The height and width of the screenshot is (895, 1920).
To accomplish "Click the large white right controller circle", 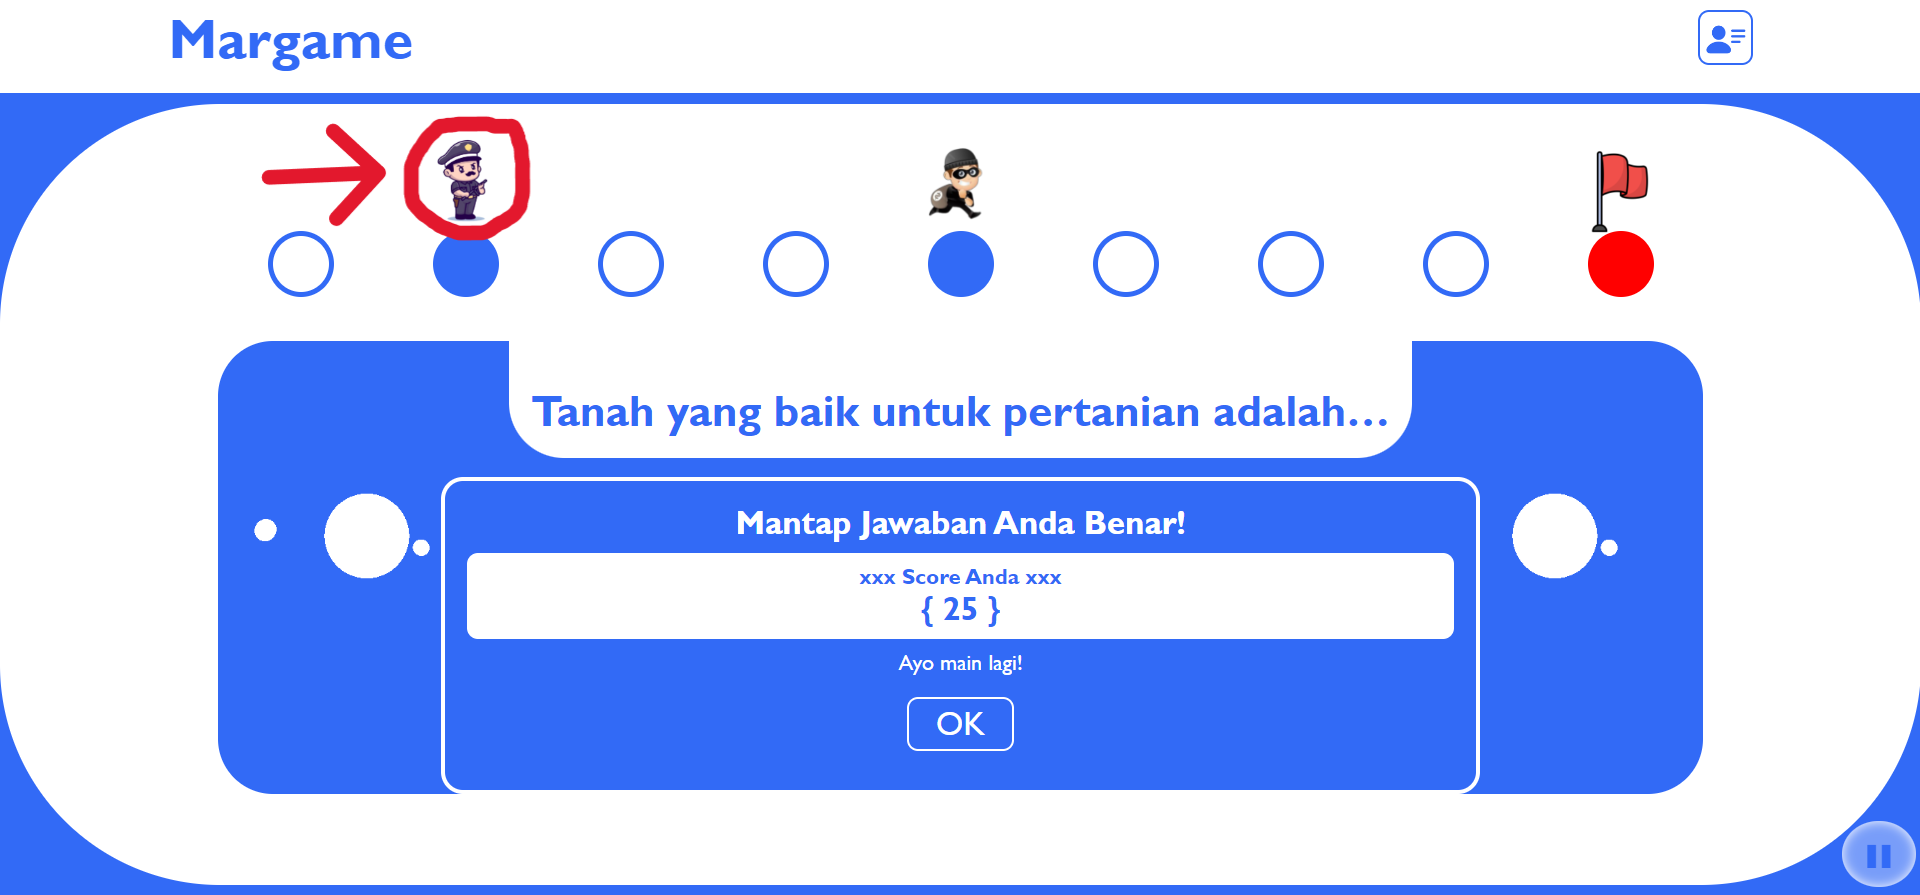I will click(x=1555, y=536).
